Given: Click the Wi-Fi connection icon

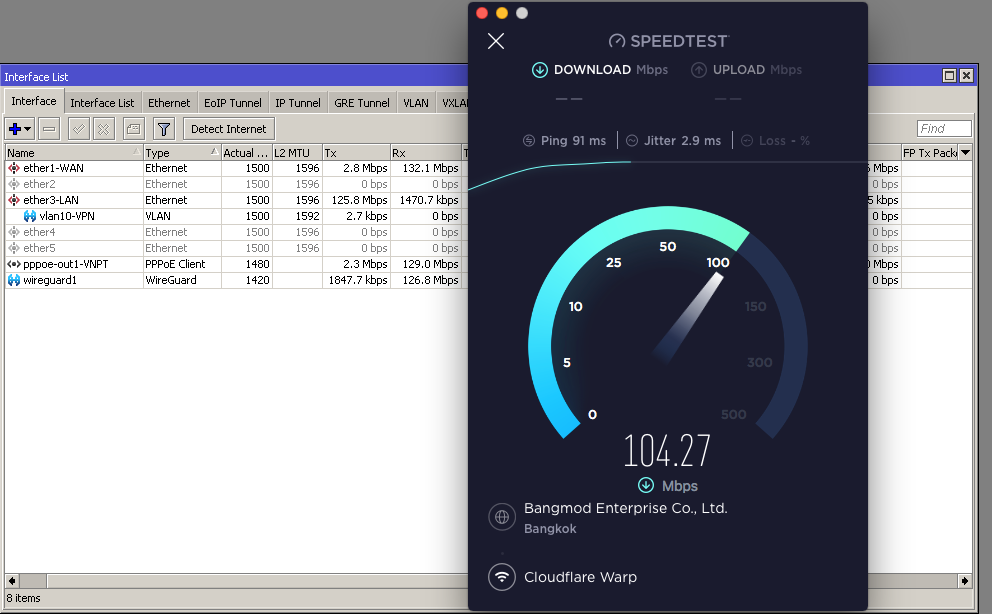Looking at the screenshot, I should 502,577.
